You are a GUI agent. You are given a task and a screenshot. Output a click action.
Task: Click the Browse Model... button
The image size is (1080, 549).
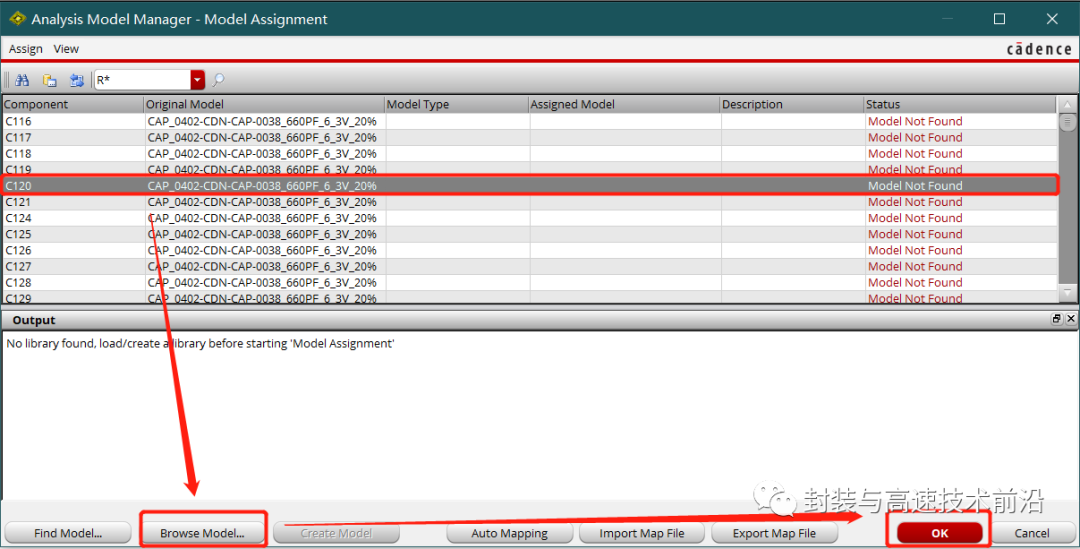pos(202,533)
